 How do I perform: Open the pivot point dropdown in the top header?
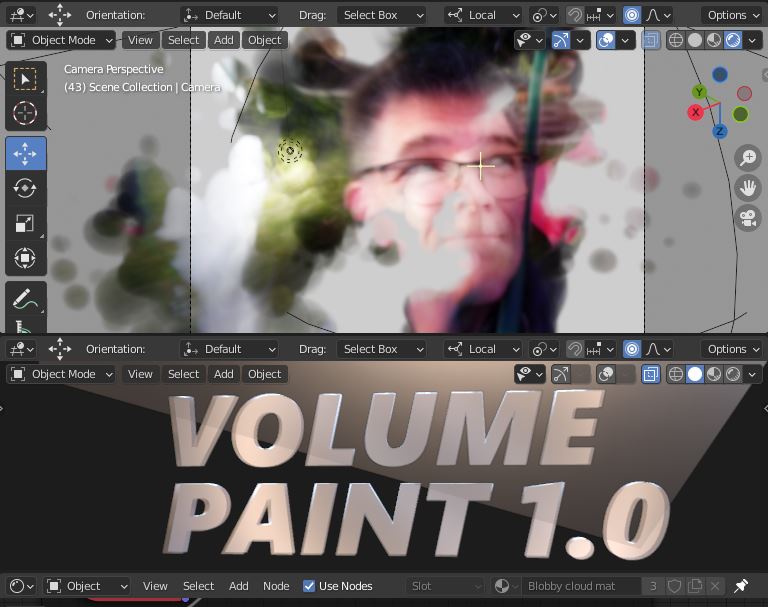(544, 16)
